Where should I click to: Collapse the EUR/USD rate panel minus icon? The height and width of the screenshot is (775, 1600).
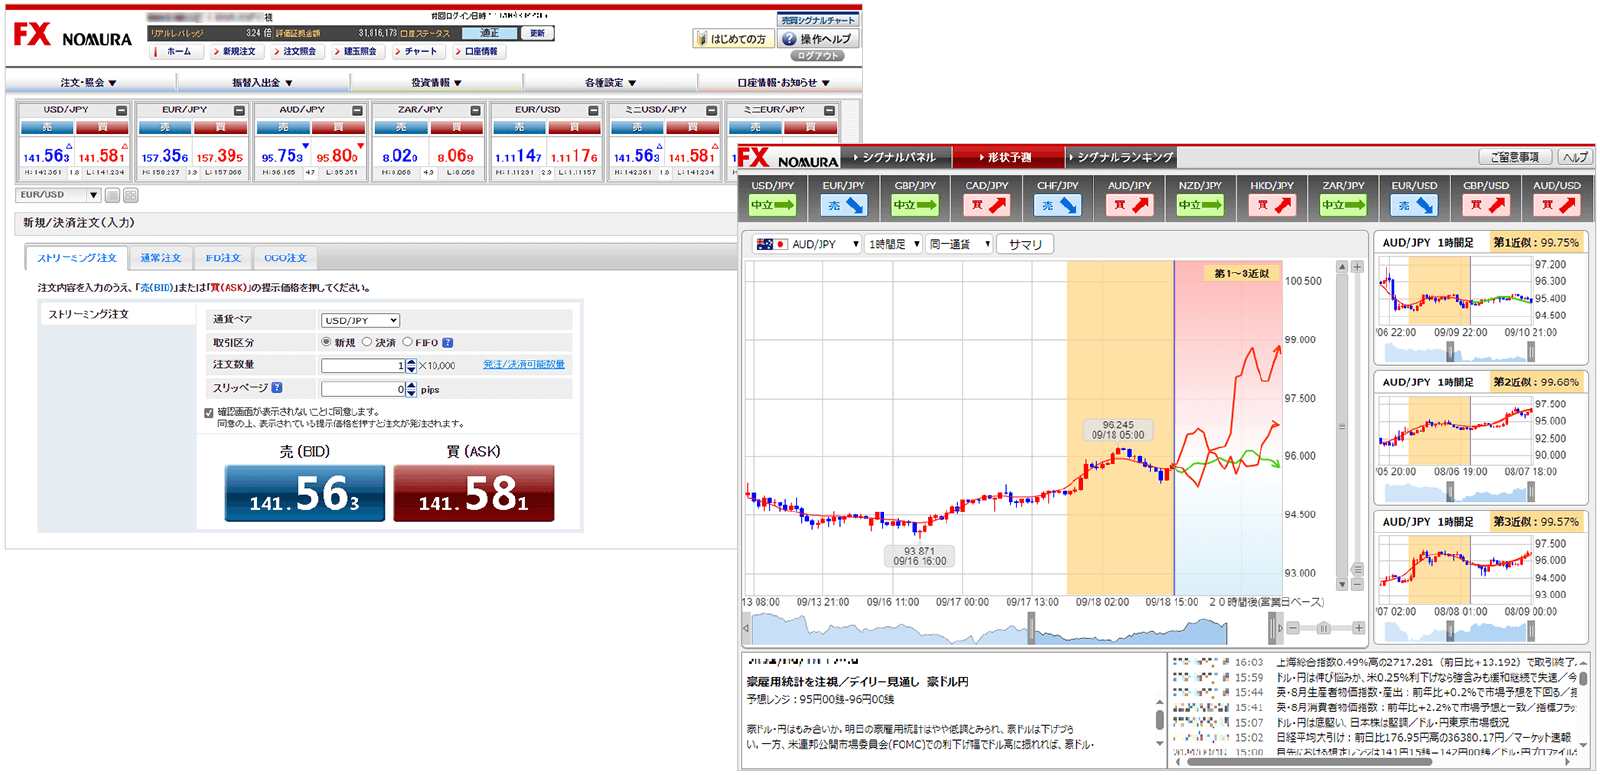pos(594,111)
